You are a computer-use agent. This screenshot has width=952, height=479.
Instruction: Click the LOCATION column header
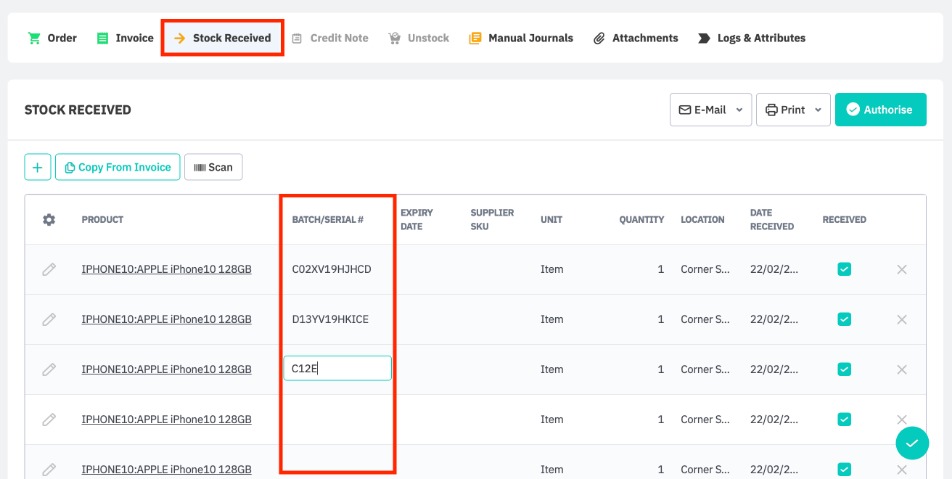pyautogui.click(x=702, y=220)
